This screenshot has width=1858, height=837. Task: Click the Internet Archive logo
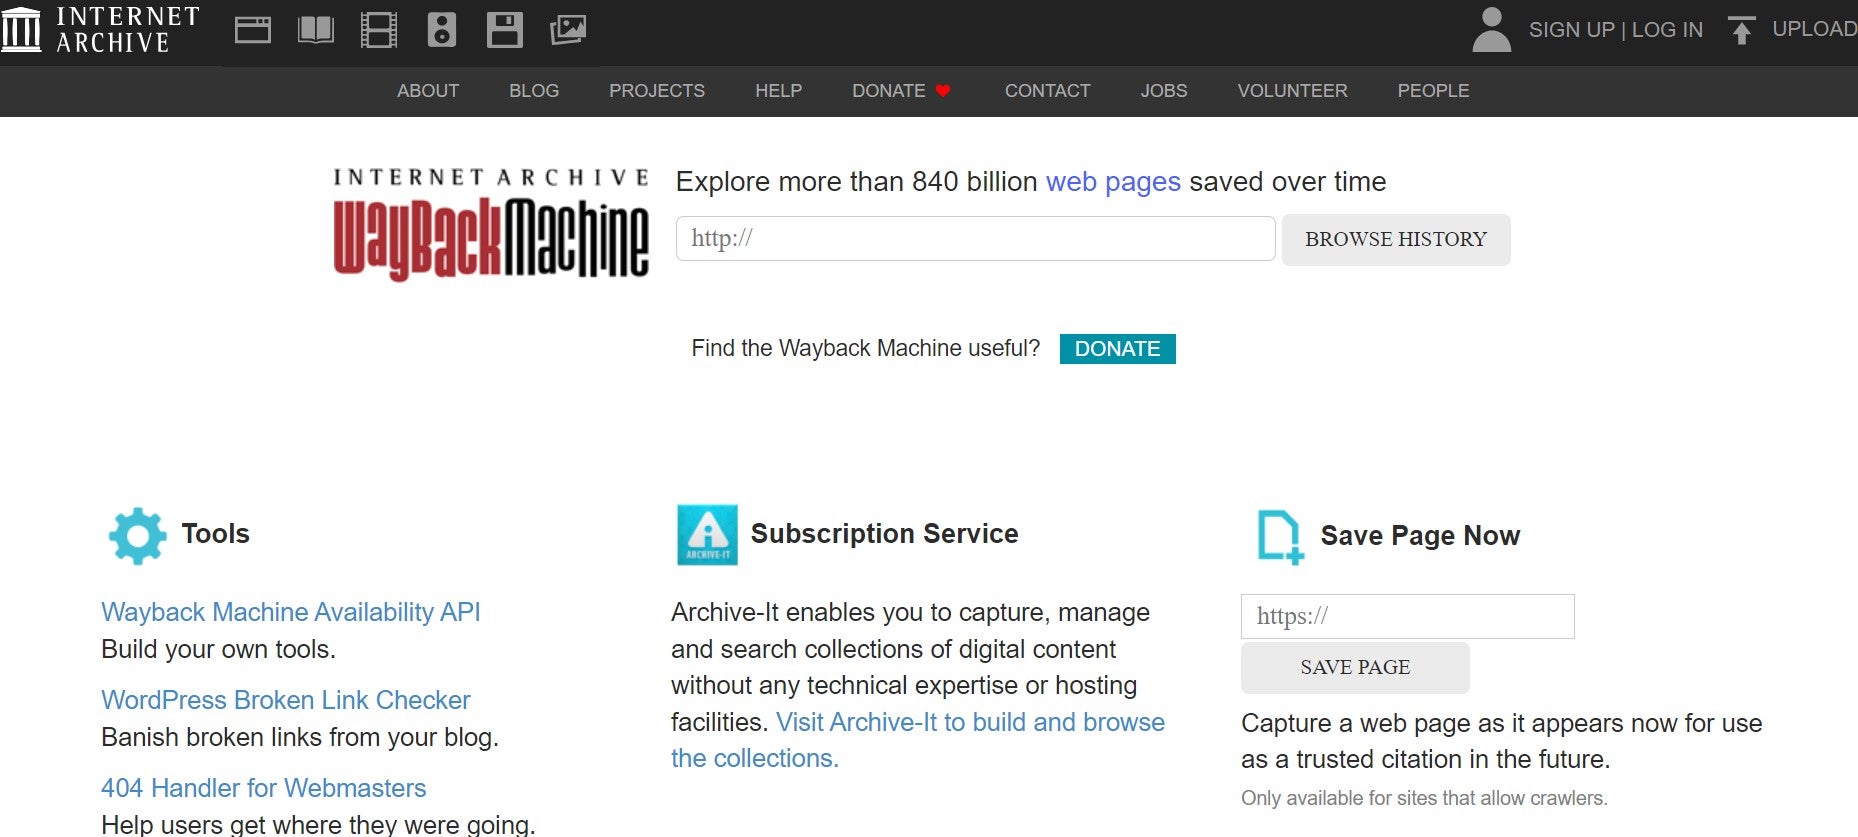point(100,30)
